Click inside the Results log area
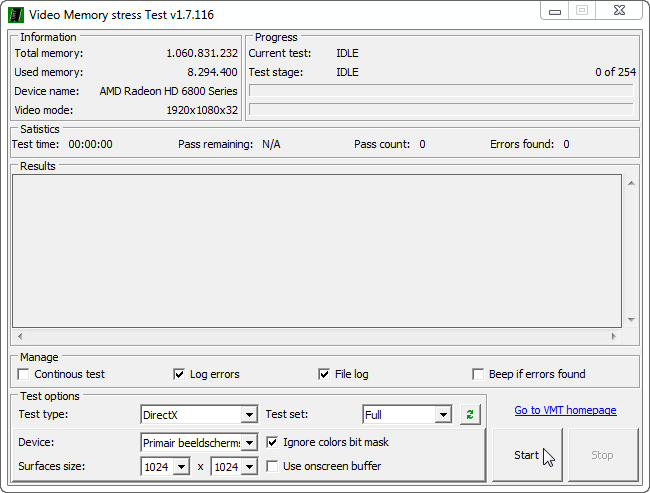 point(317,251)
